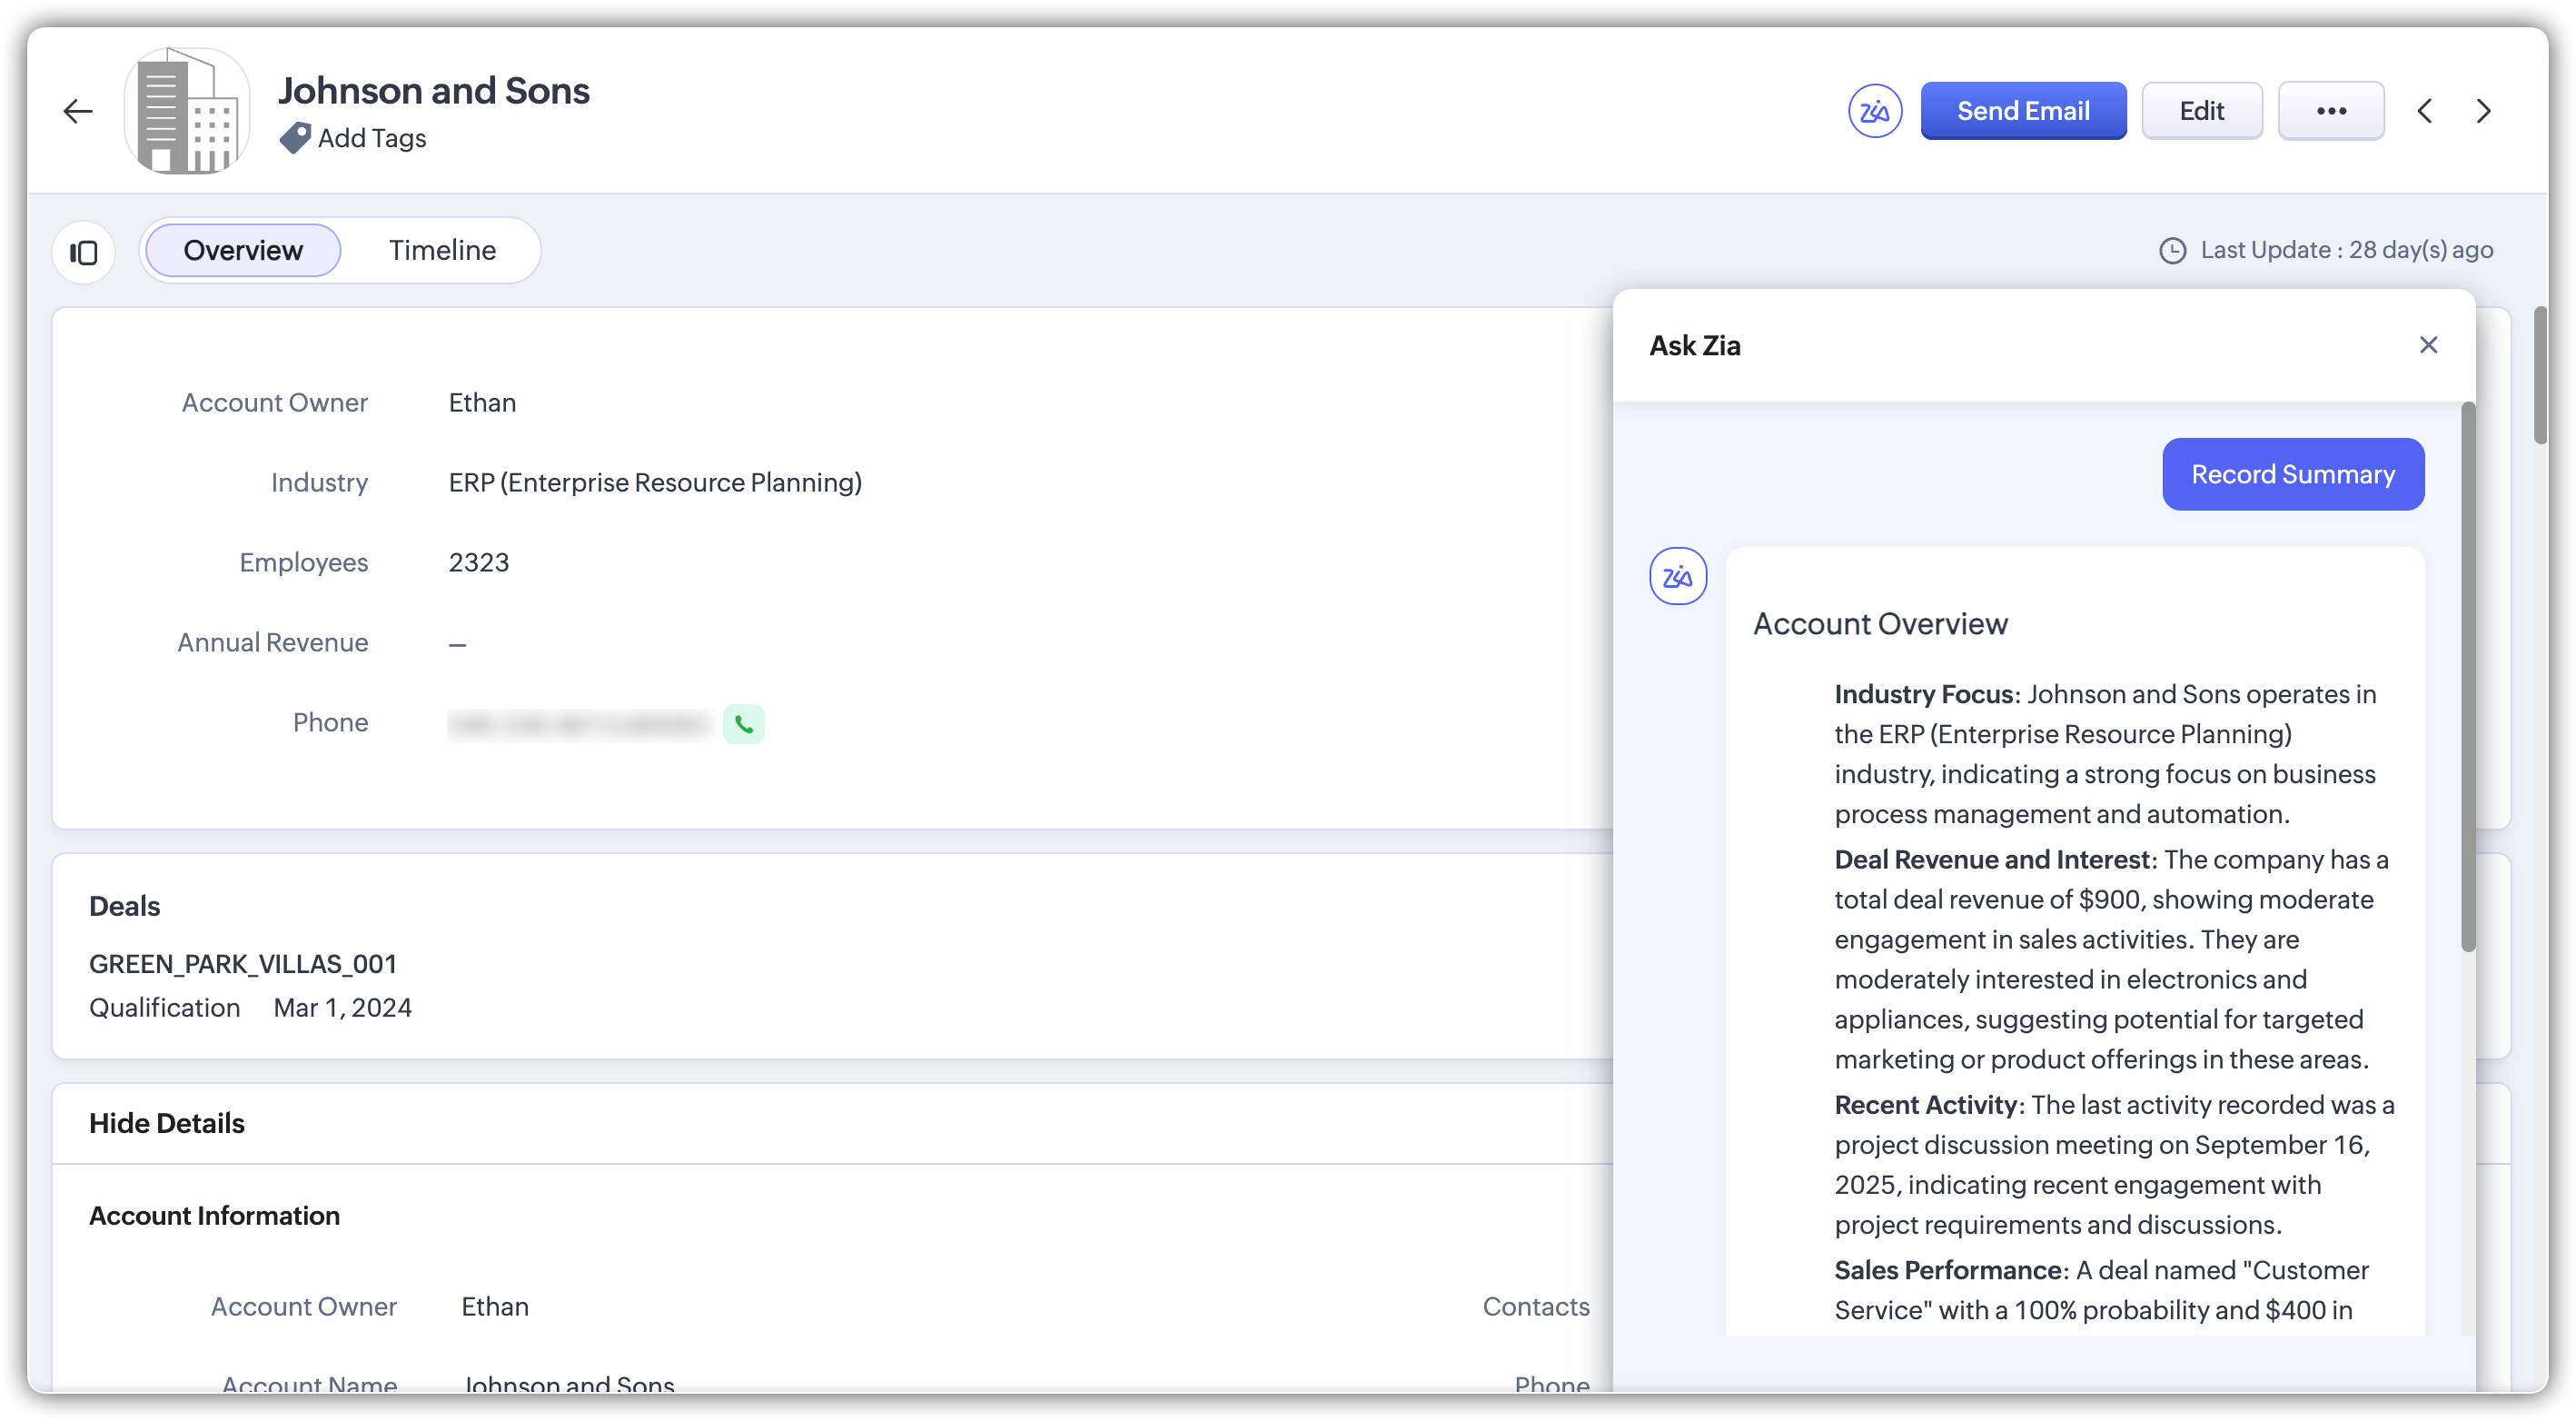Open the more options ellipsis menu
Screen dimensions: 2576x1421
(x=2331, y=111)
